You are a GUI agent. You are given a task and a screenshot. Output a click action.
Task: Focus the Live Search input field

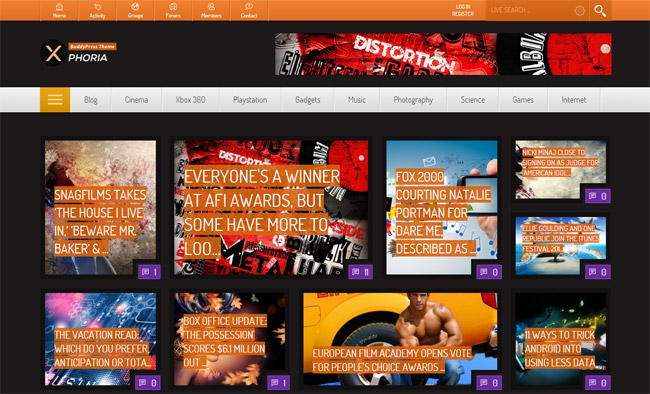[530, 10]
